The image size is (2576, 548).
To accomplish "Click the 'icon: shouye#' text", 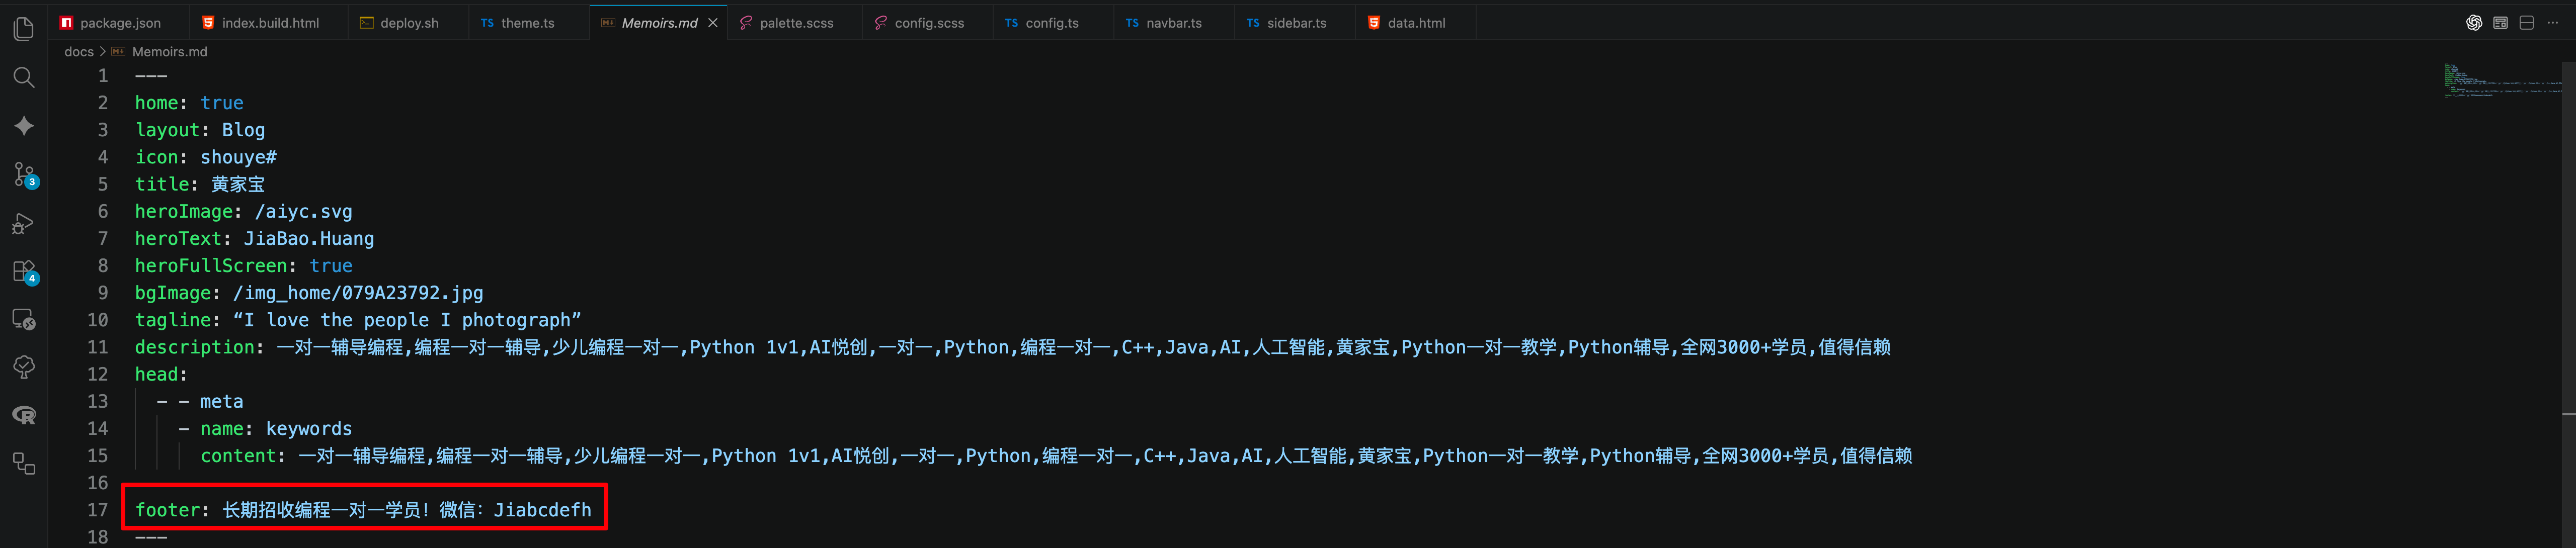I will click(206, 157).
